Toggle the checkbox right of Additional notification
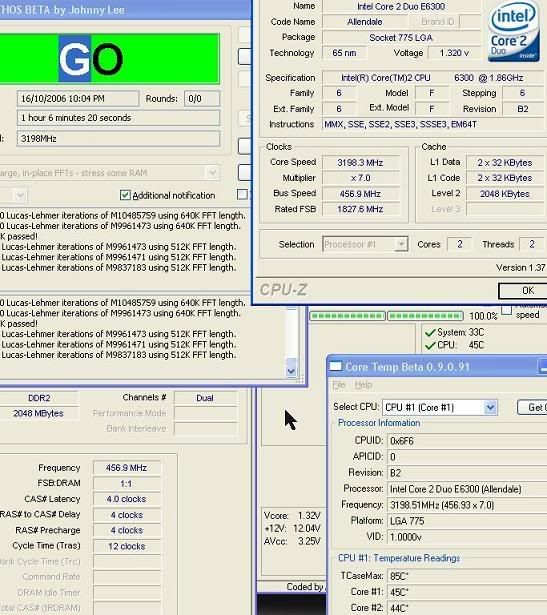Image resolution: width=547 pixels, height=615 pixels. tap(242, 194)
